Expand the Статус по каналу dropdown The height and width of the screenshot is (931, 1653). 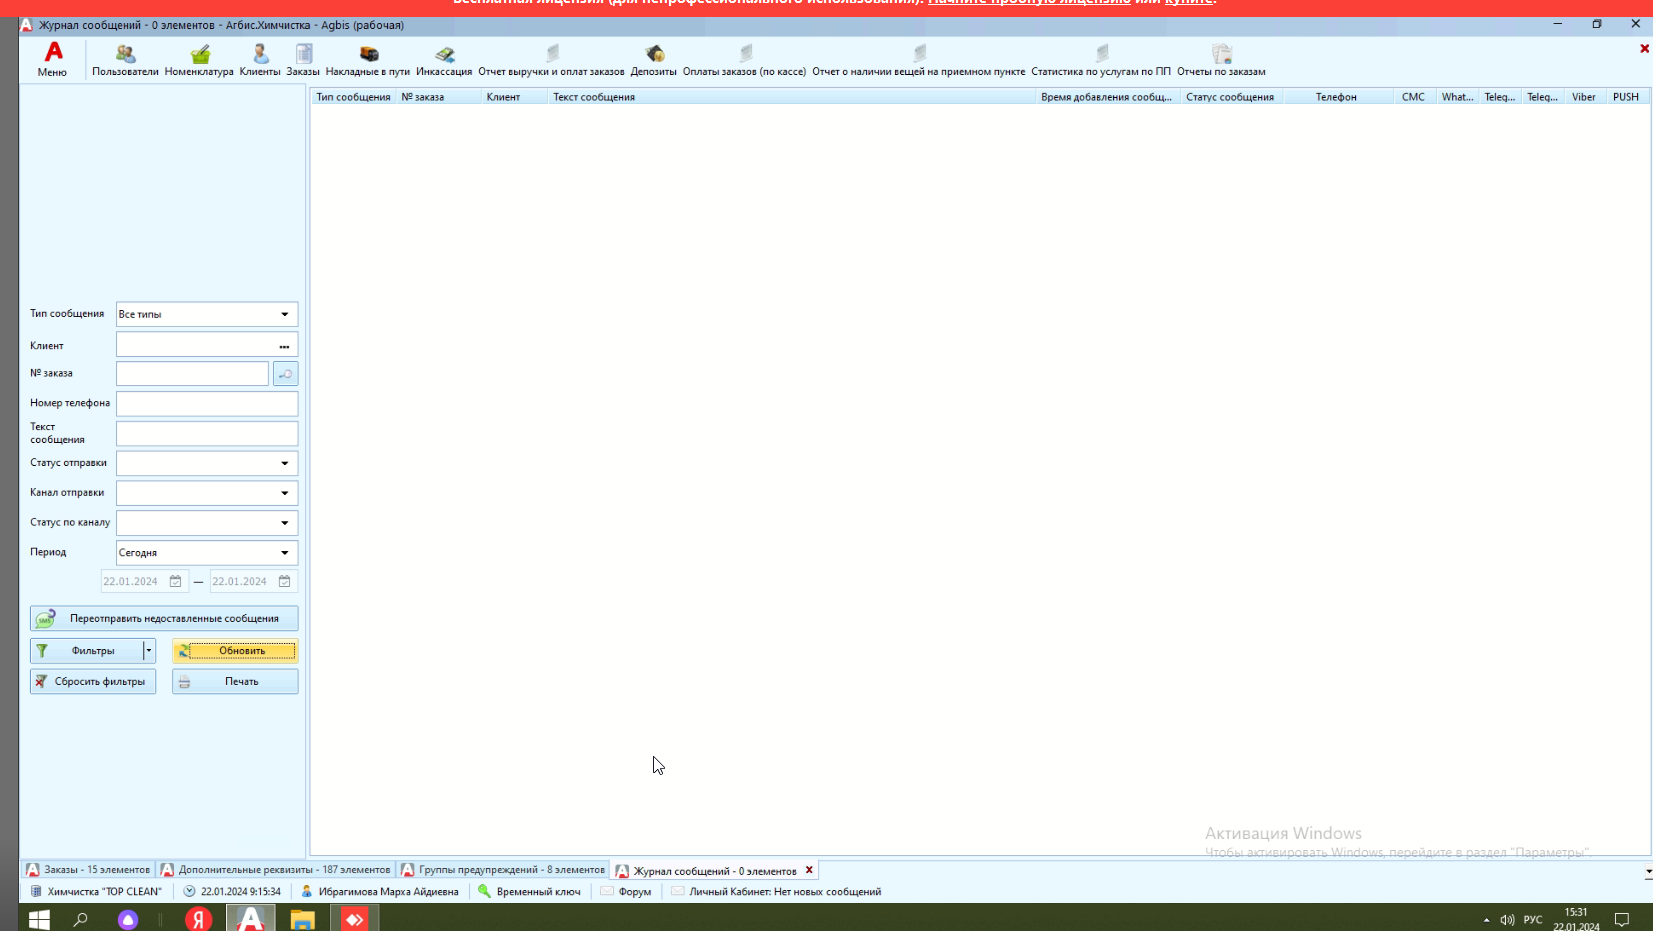pyautogui.click(x=285, y=523)
